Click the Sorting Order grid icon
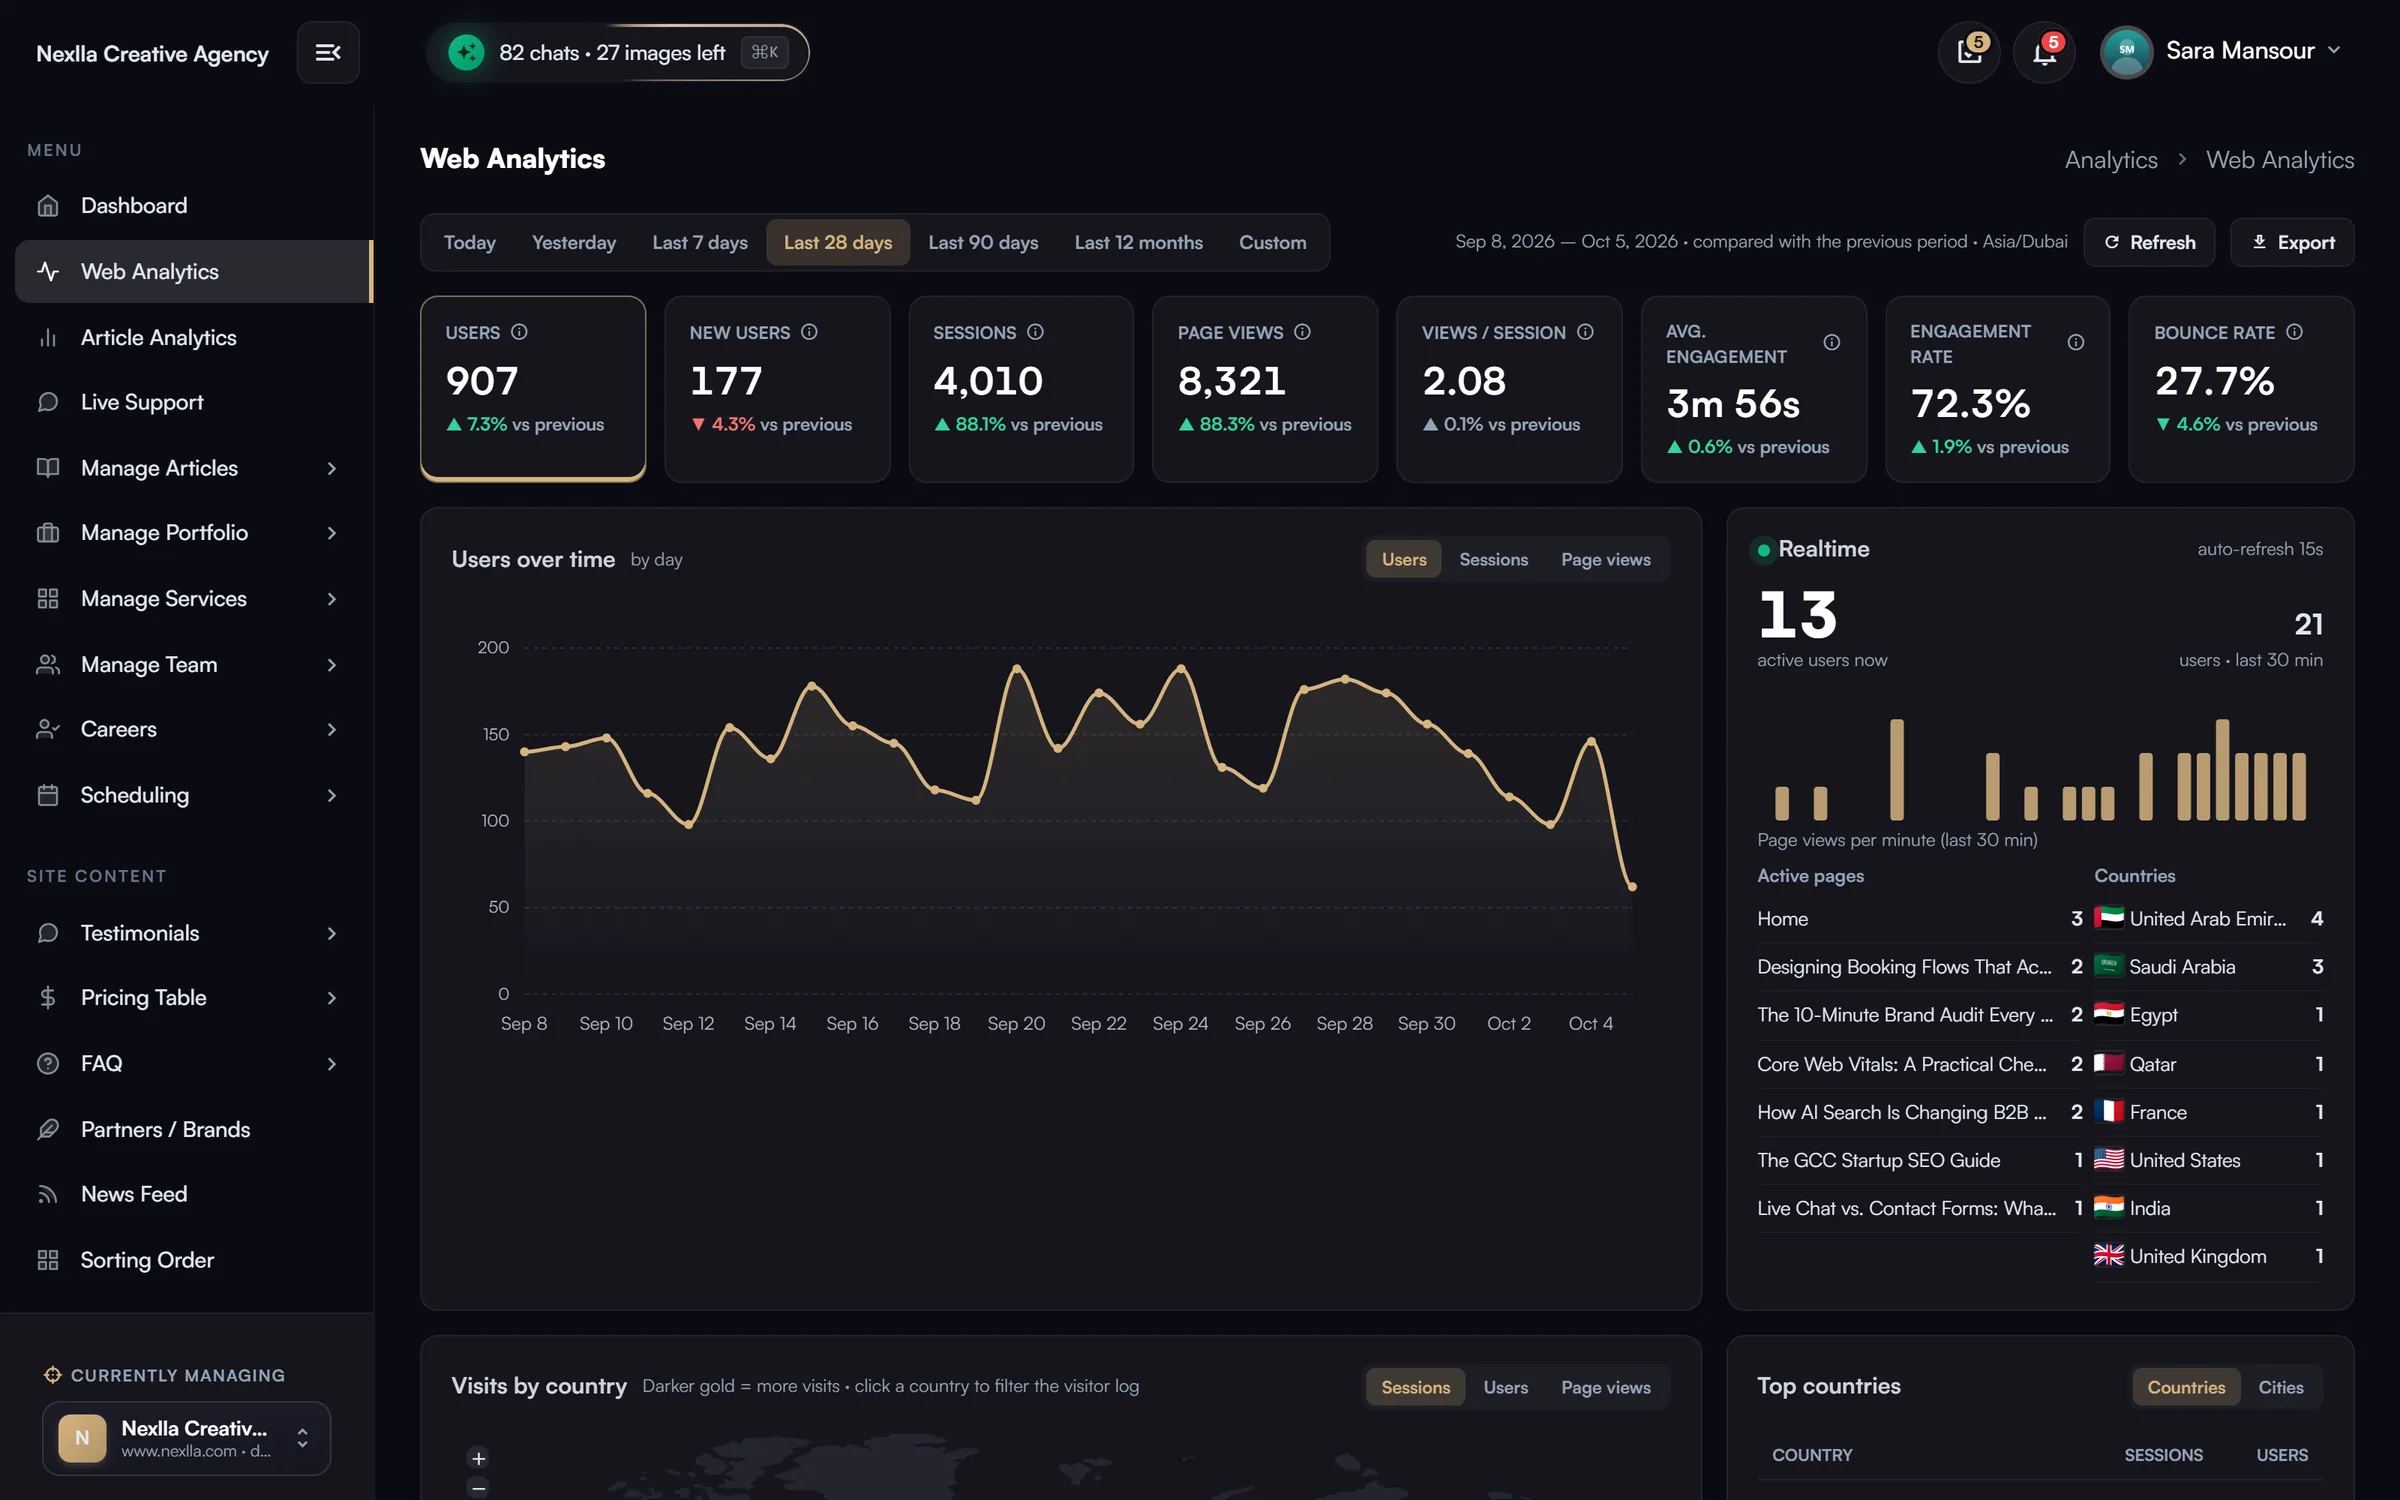The image size is (2400, 1500). click(x=48, y=1260)
